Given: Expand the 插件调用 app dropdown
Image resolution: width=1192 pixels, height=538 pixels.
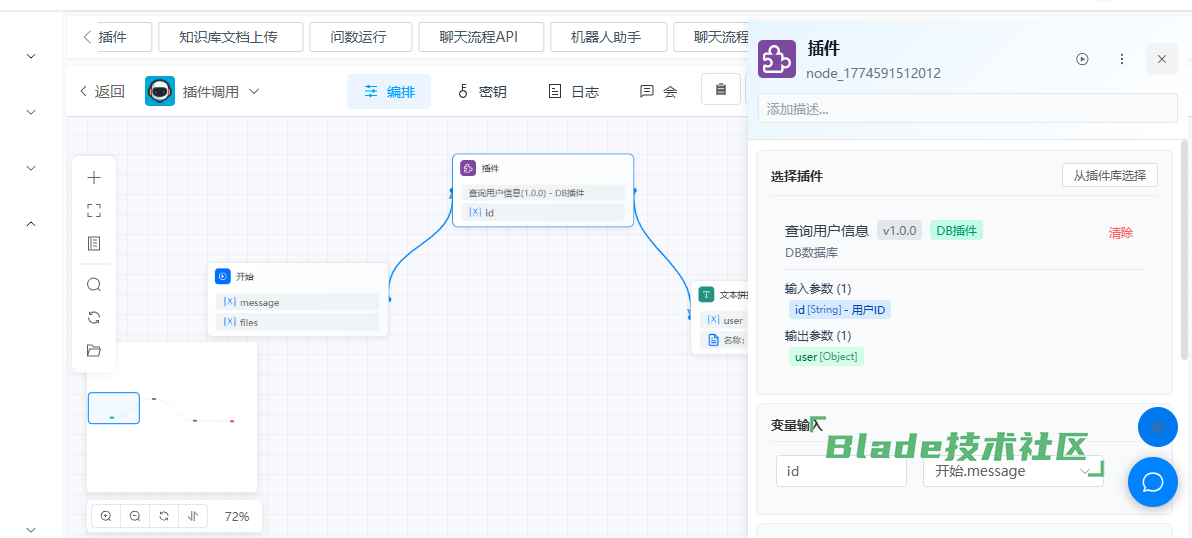Looking at the screenshot, I should pyautogui.click(x=254, y=92).
